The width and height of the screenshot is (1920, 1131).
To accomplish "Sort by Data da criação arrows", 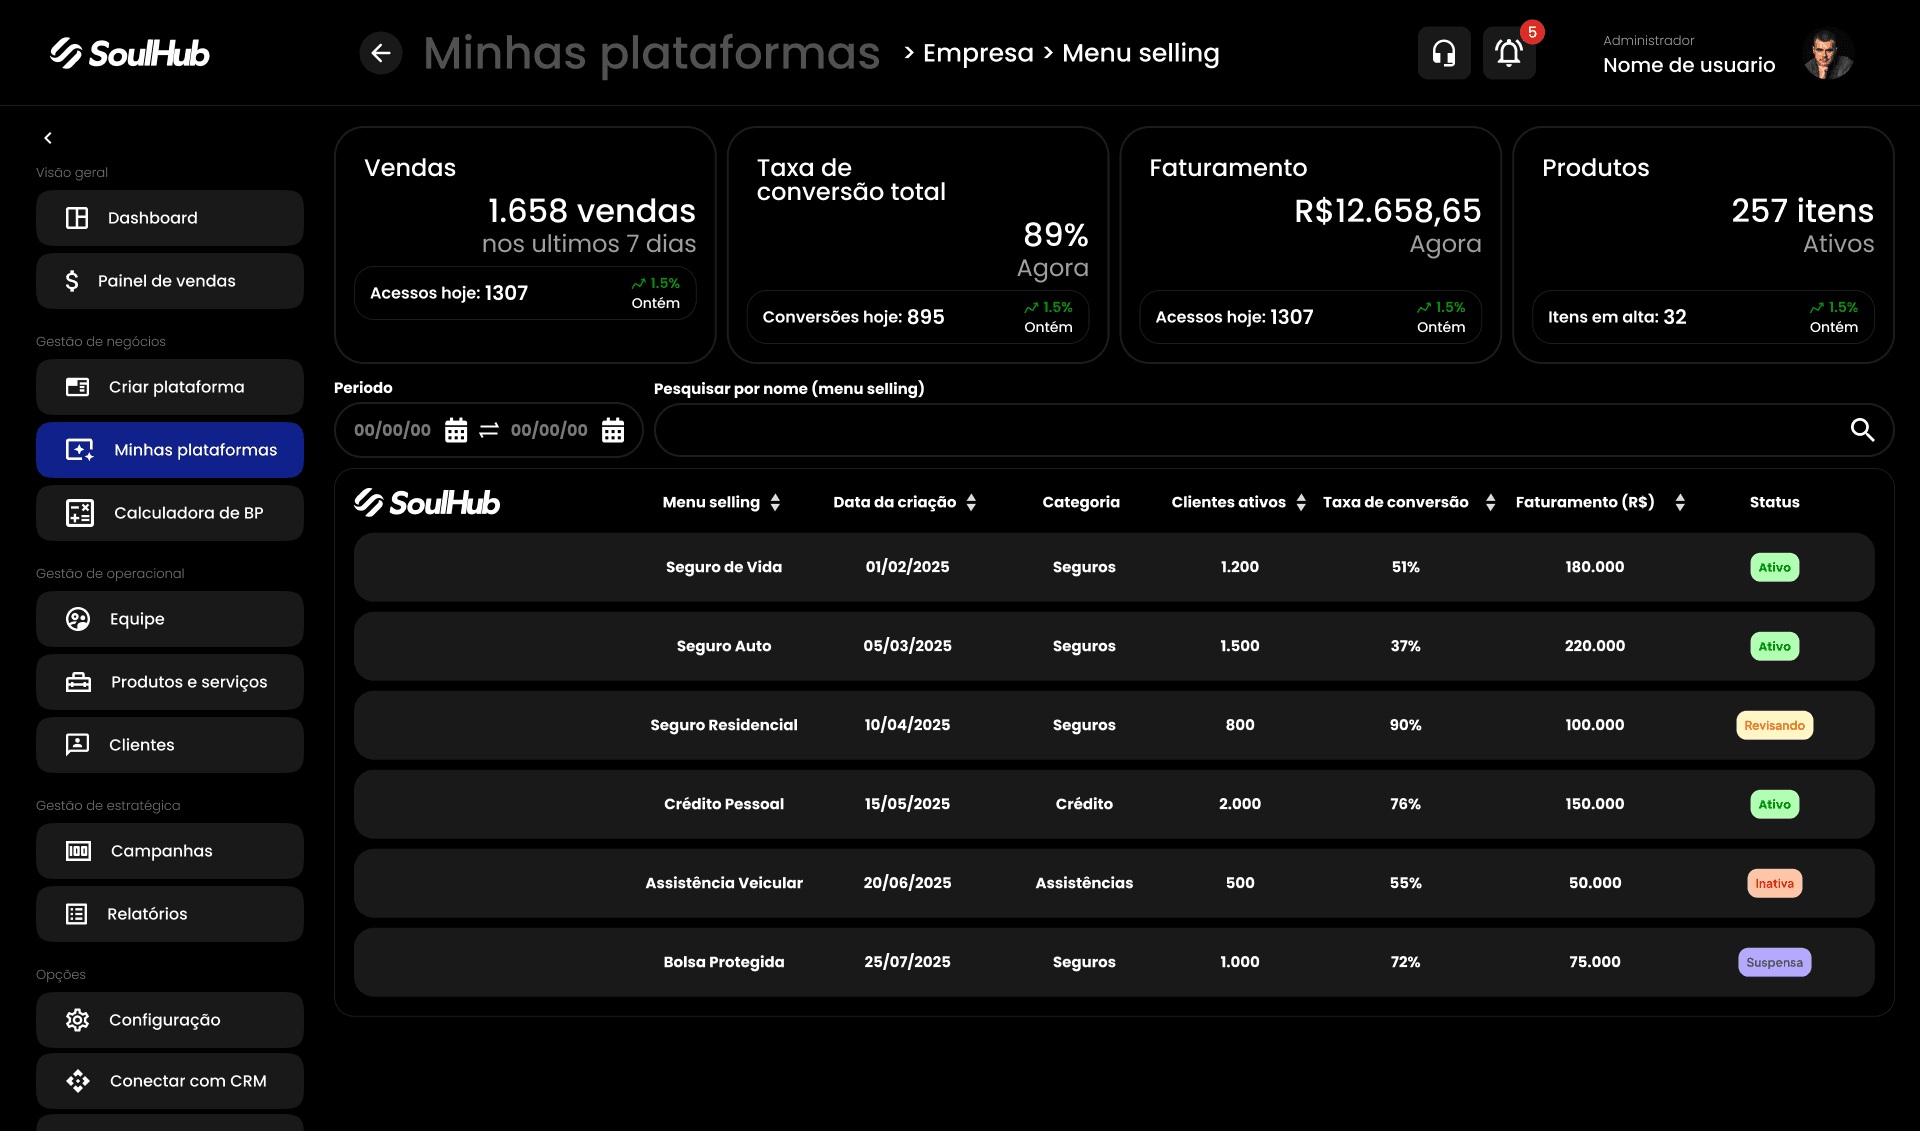I will pyautogui.click(x=971, y=502).
